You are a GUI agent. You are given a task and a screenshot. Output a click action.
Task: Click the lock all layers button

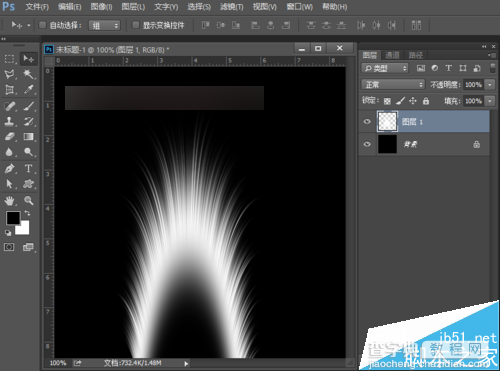pyautogui.click(x=426, y=101)
